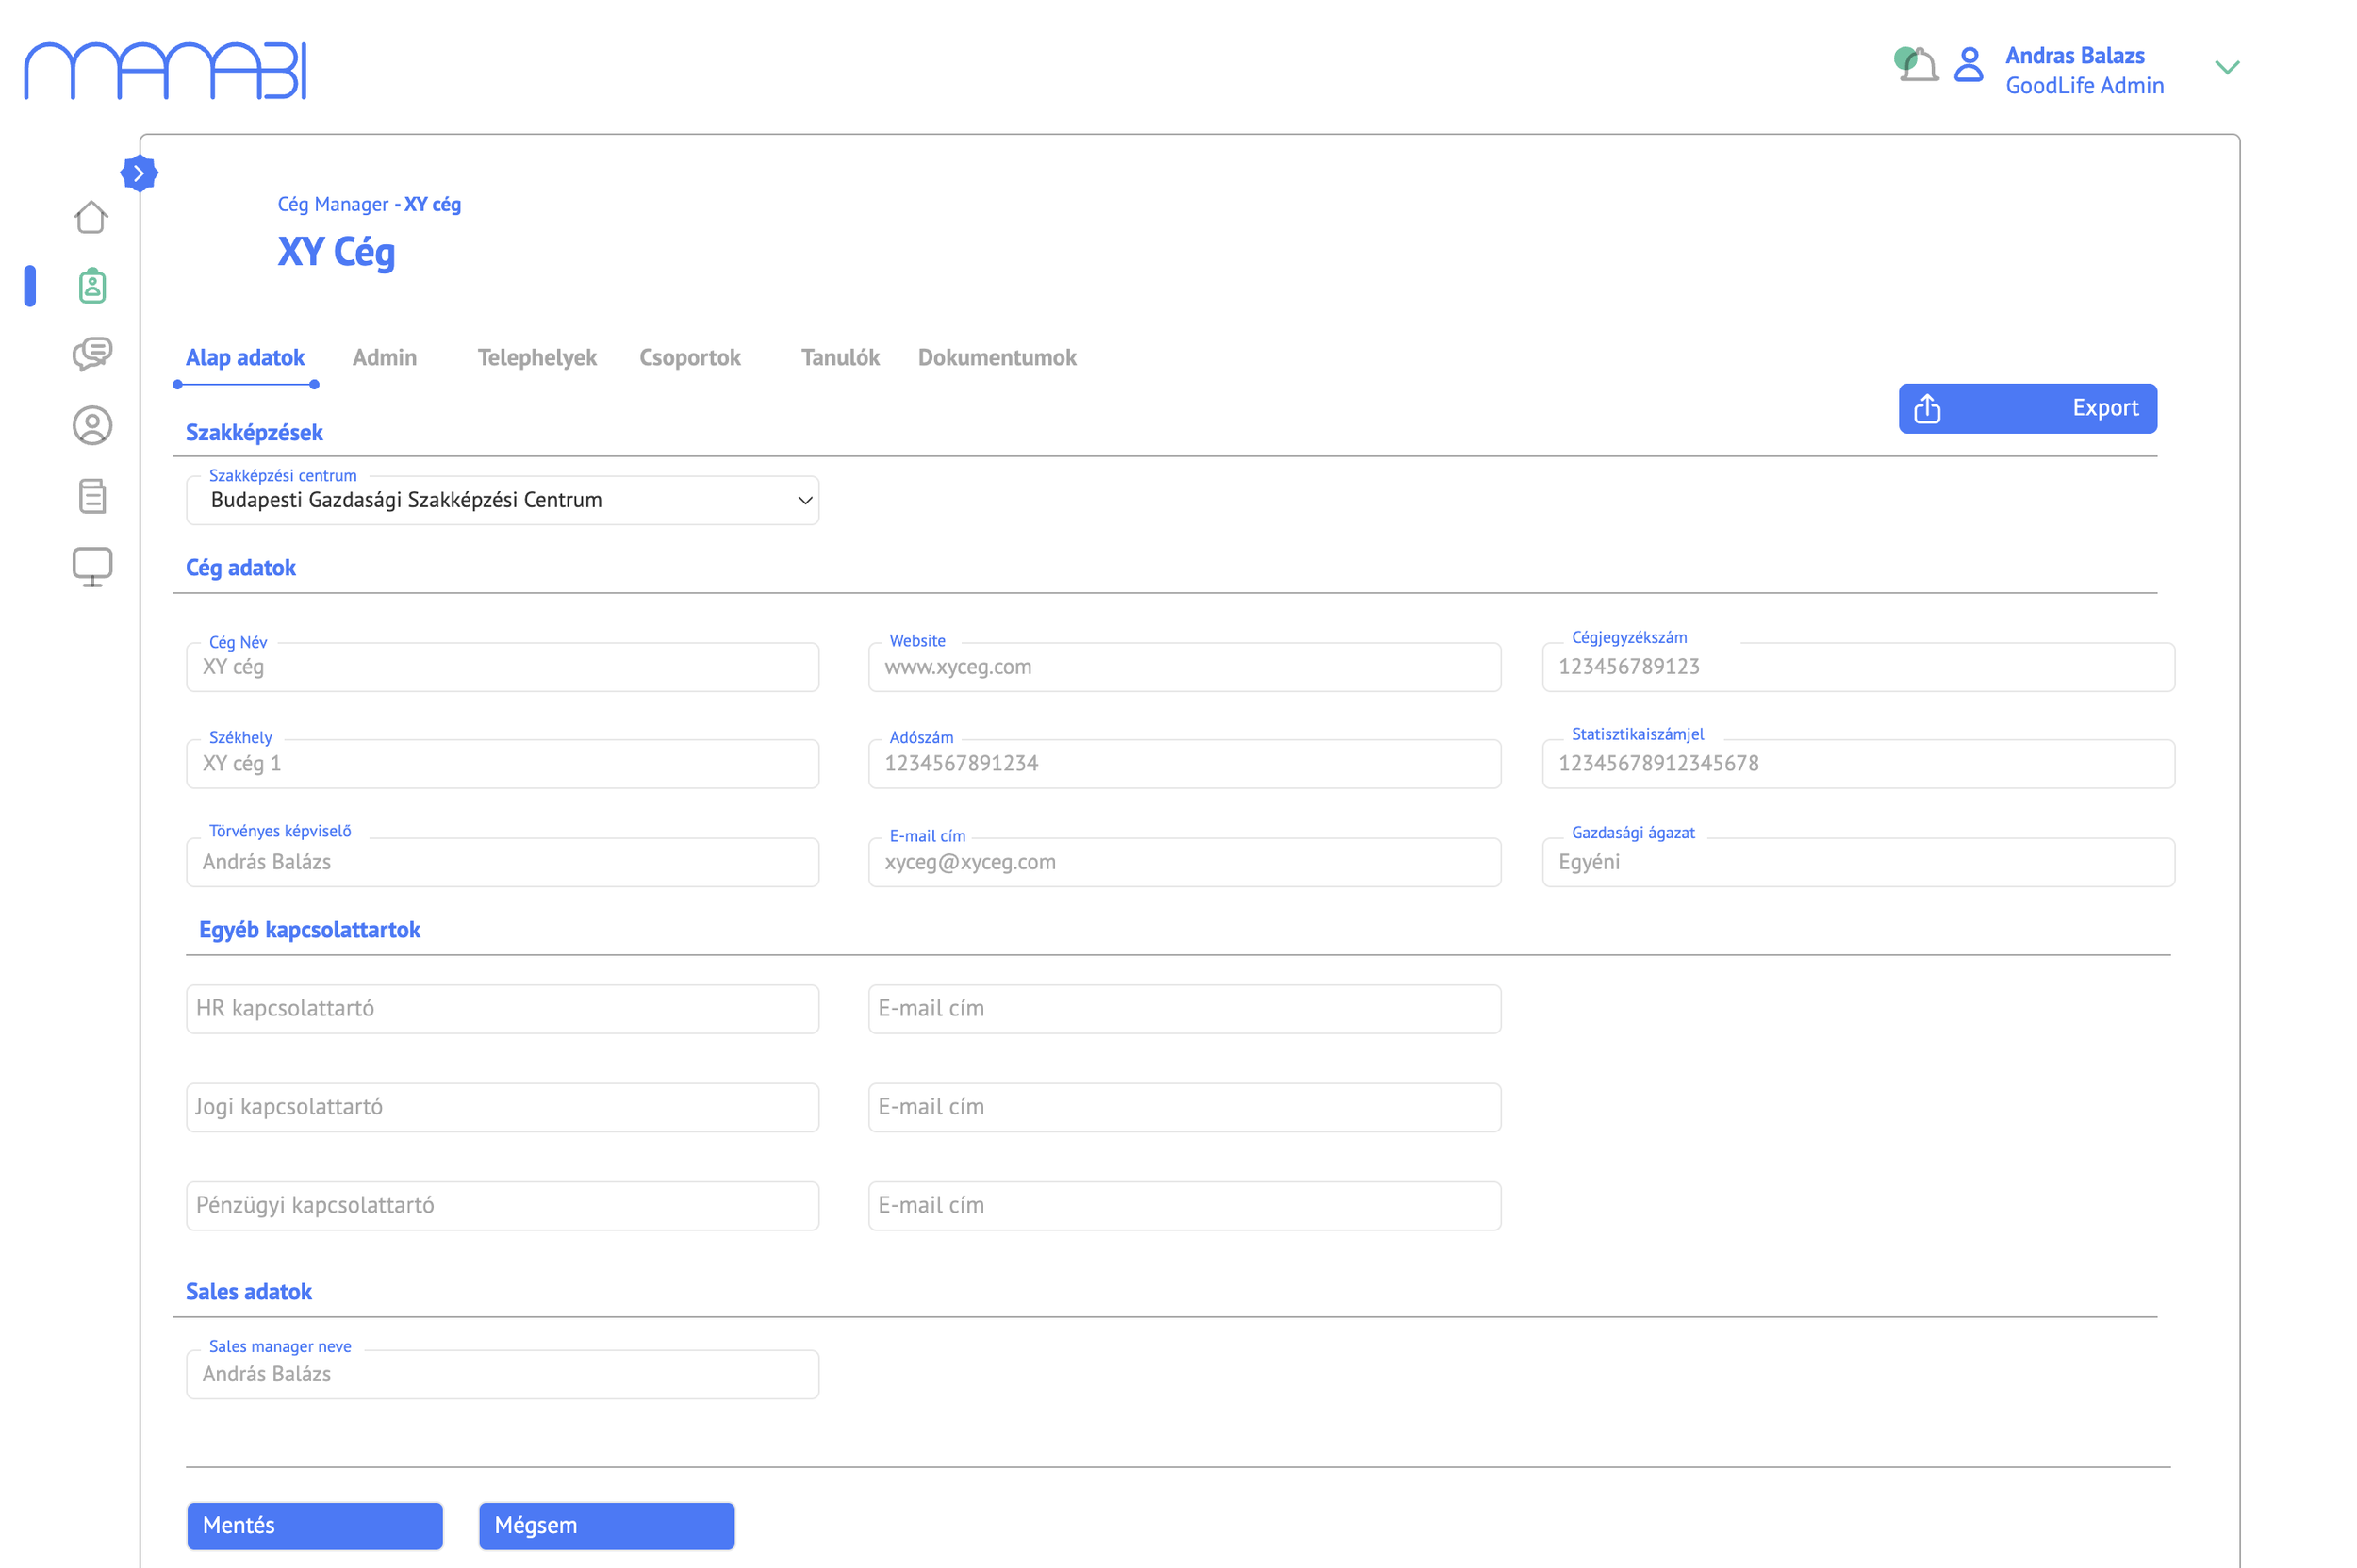Click the Export button
Viewport: 2357px width, 1568px height.
(2026, 409)
